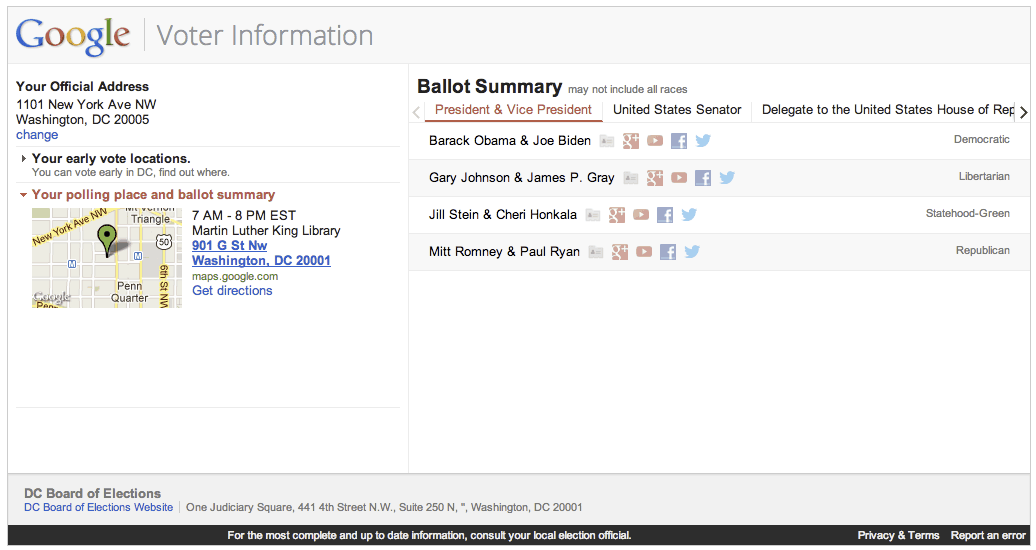Click 'change' link under official address

[37, 135]
